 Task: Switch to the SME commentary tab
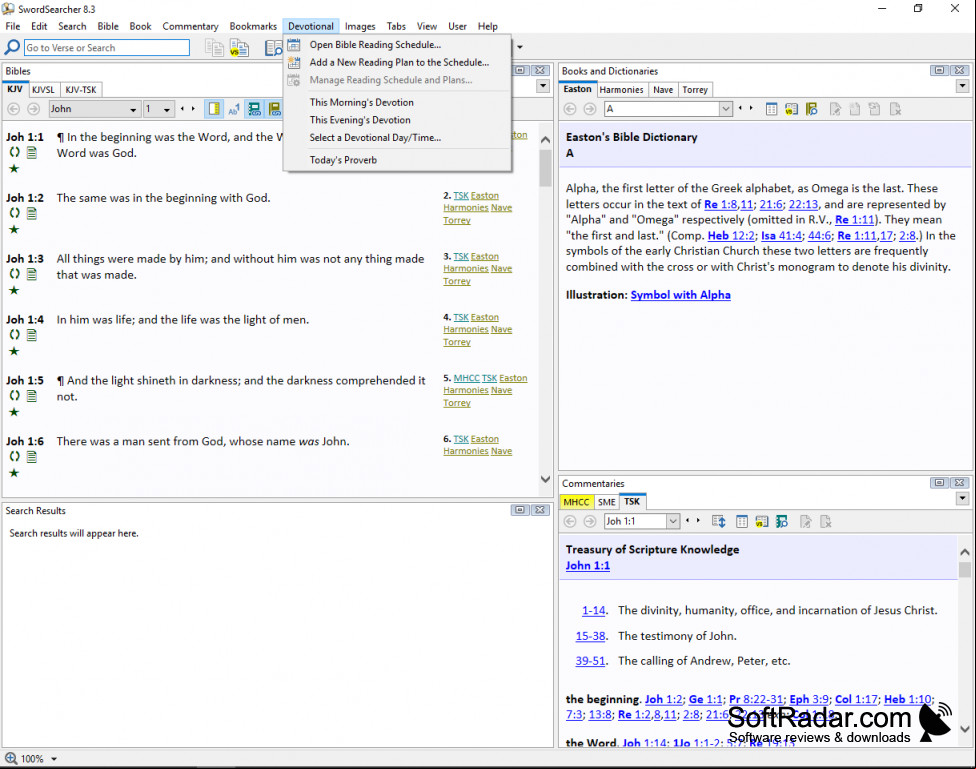coord(606,502)
